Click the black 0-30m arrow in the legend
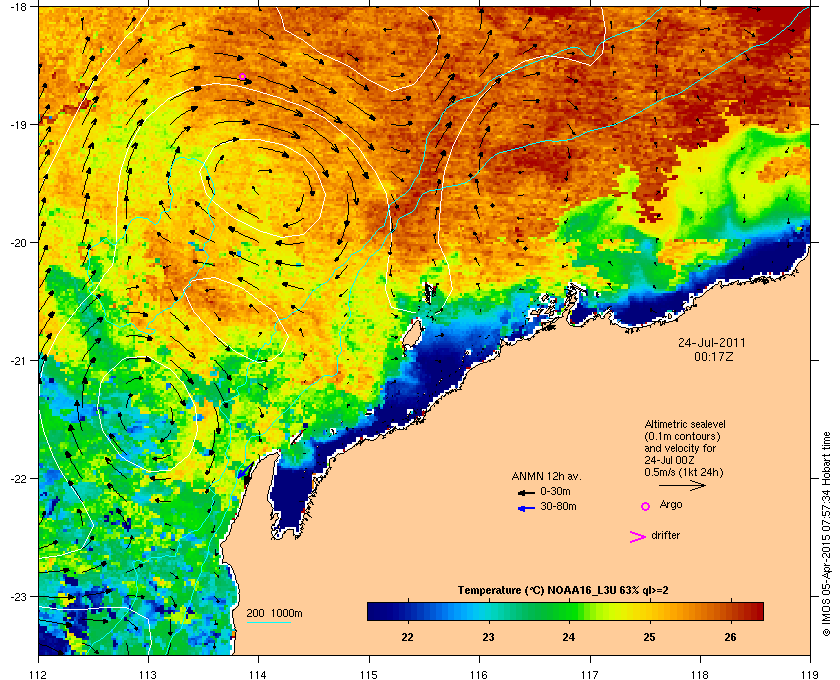This screenshot has height=680, width=840. click(526, 492)
